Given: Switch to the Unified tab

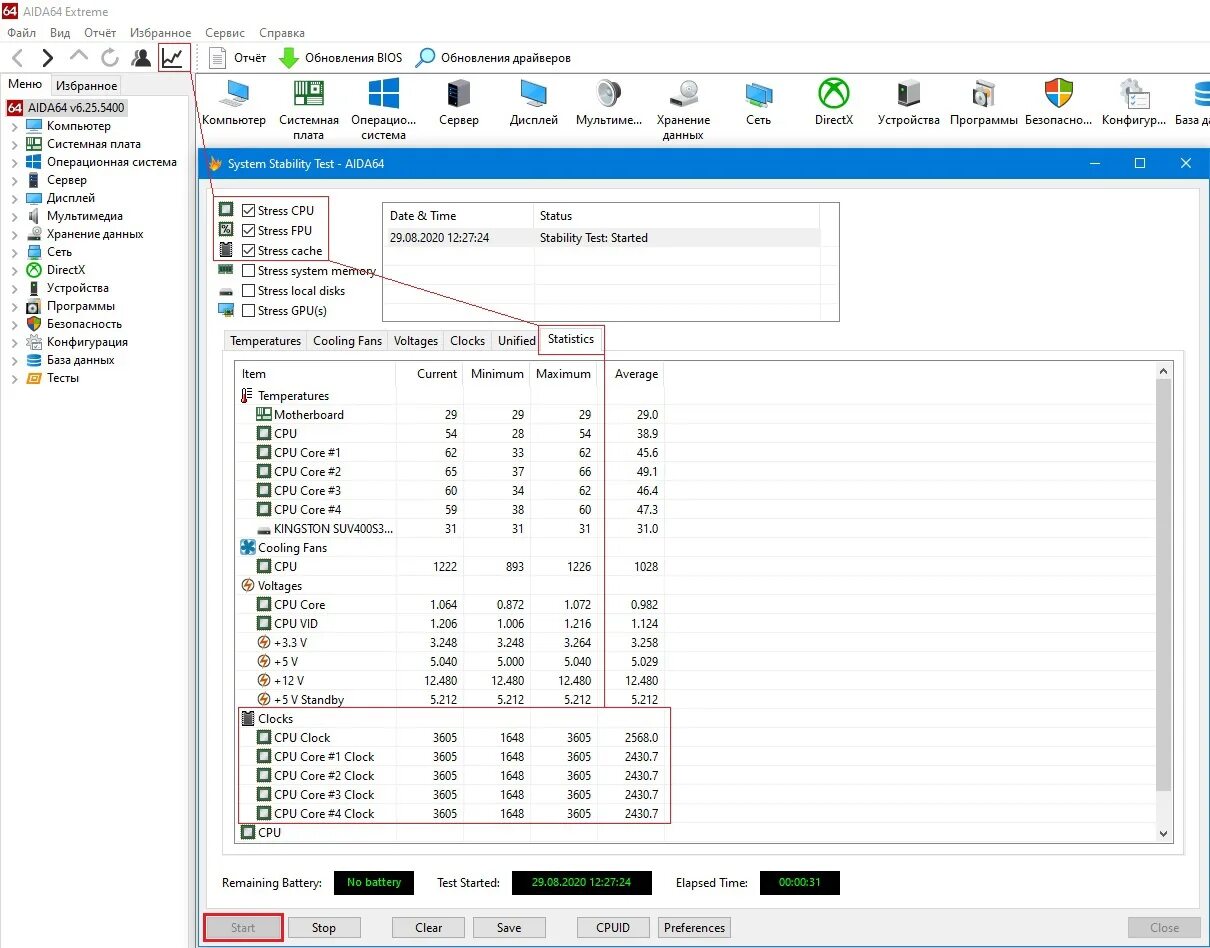Looking at the screenshot, I should 516,341.
